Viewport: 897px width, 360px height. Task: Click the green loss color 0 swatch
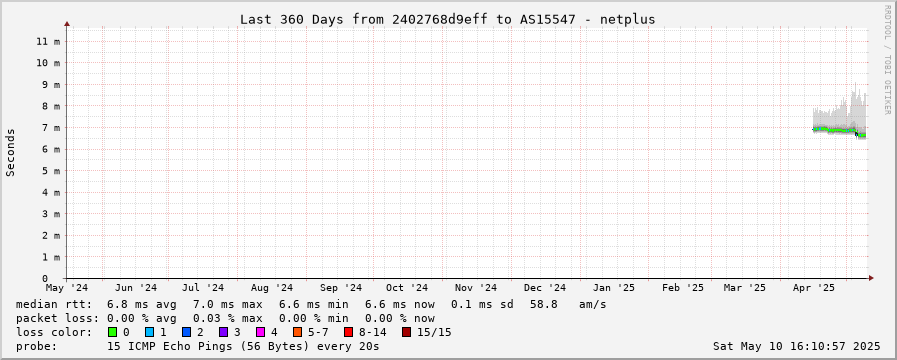coord(112,333)
